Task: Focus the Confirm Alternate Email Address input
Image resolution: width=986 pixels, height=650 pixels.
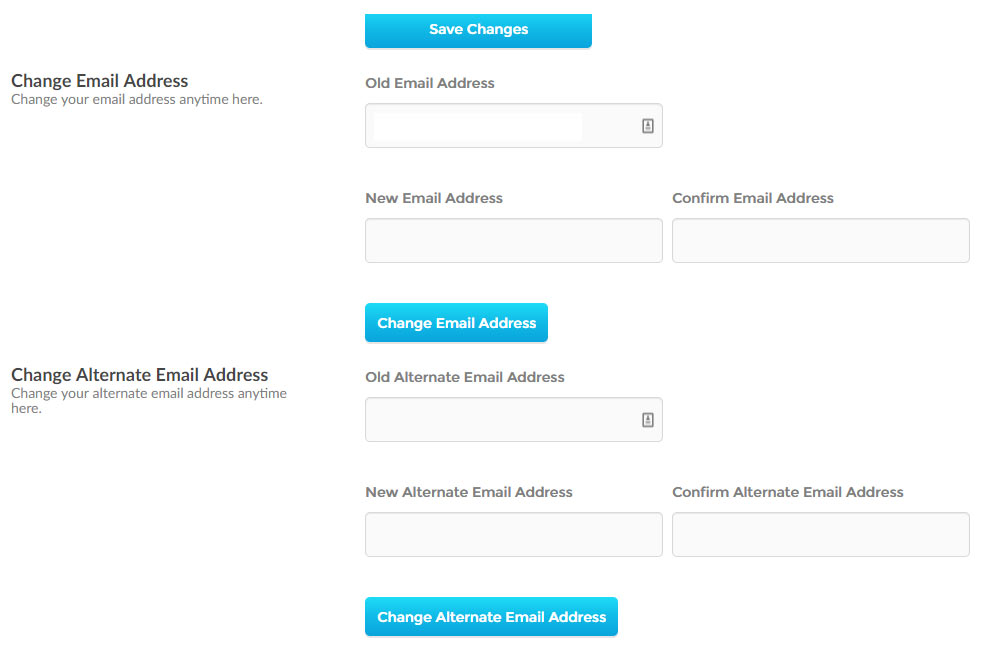Action: [x=821, y=534]
